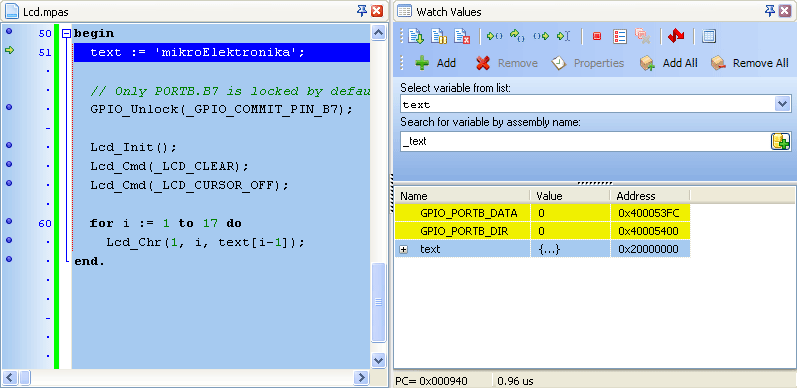Toggle breakpoint on Lcd_Chr line

point(9,240)
